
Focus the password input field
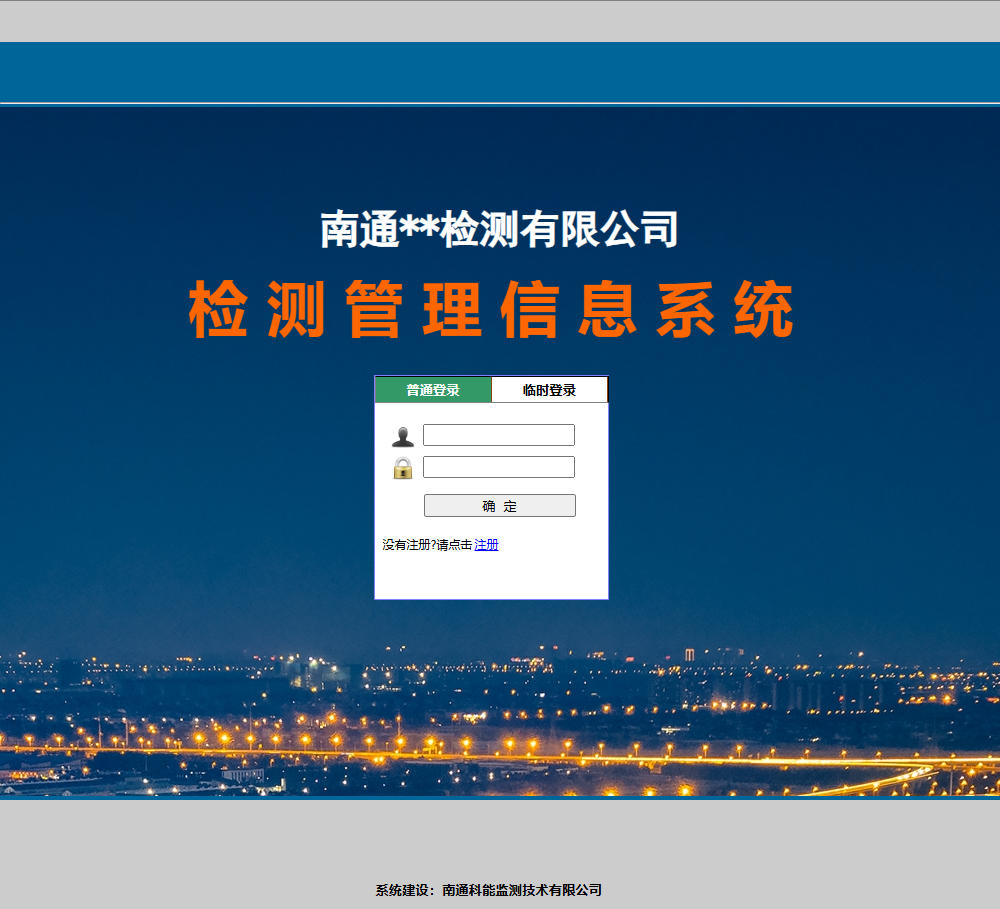[x=498, y=467]
